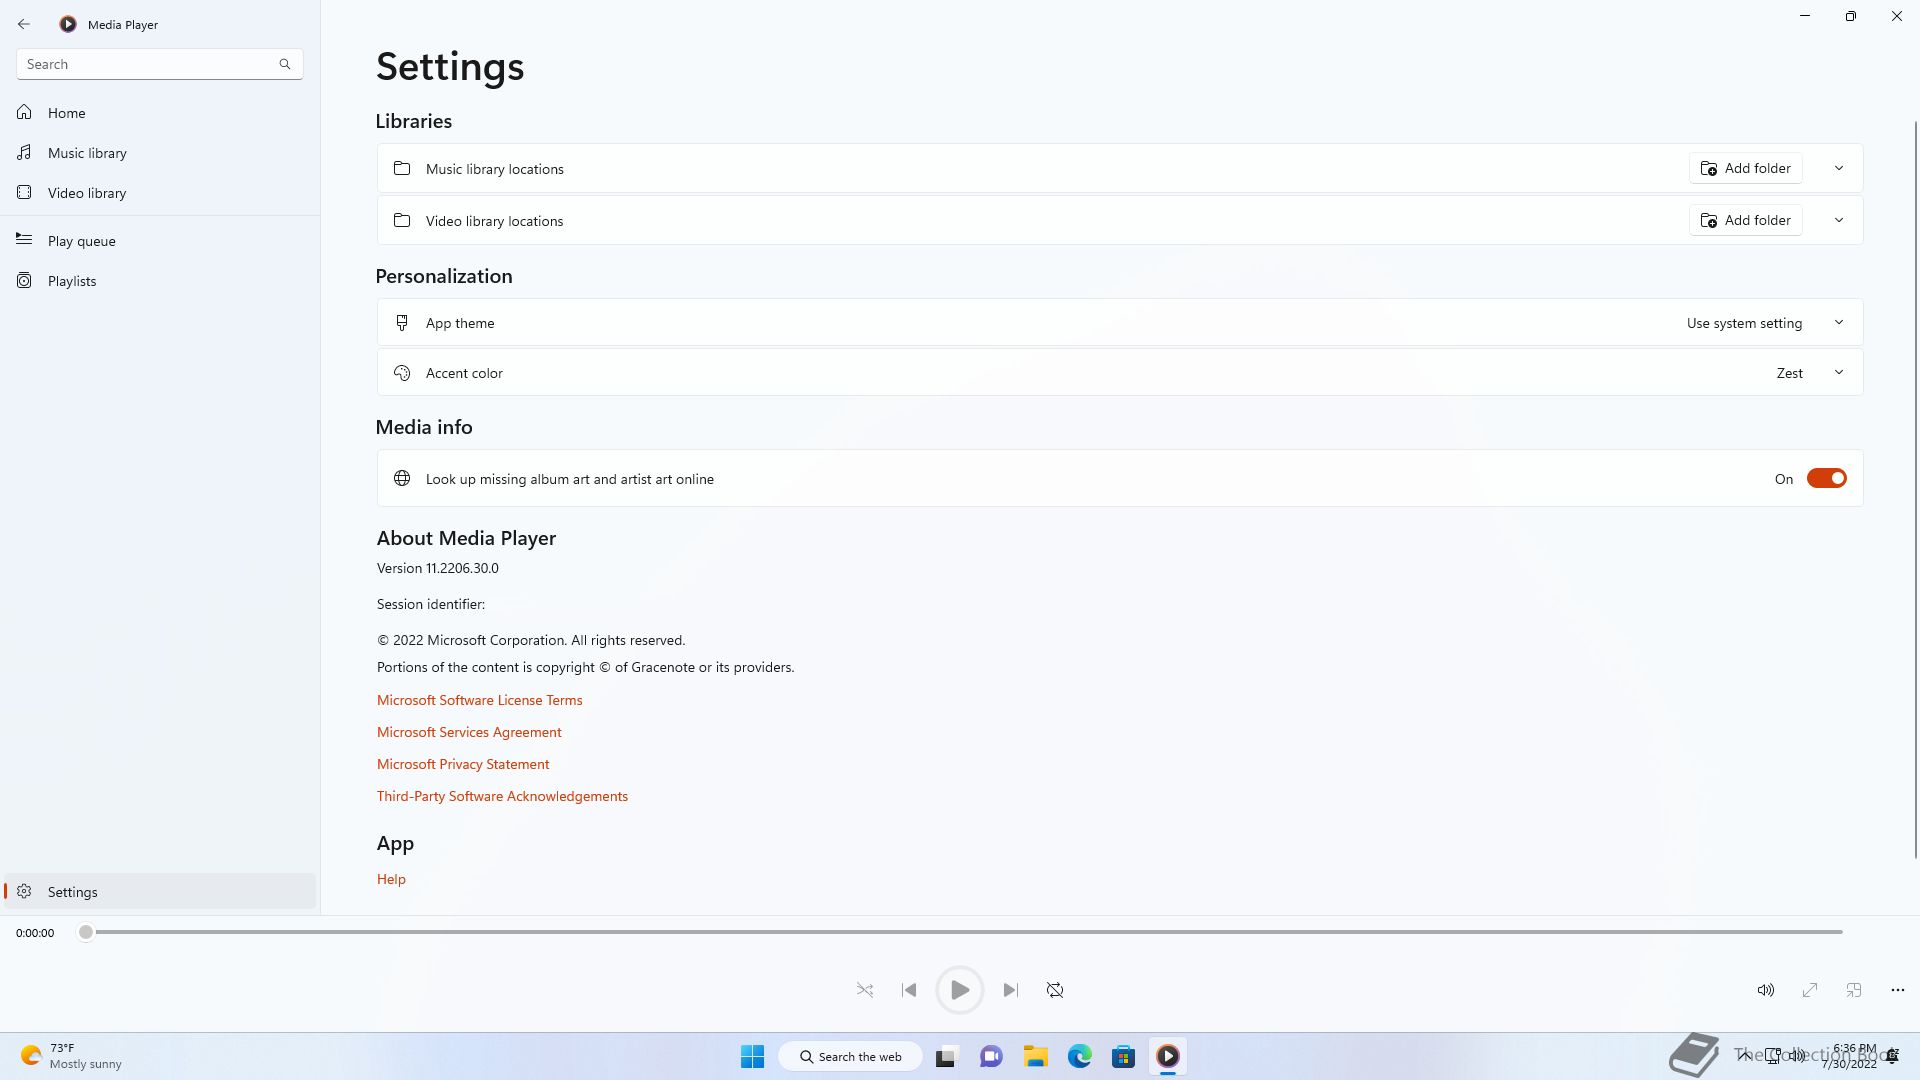
Task: Toggle shuffle playback
Action: [x=865, y=990]
